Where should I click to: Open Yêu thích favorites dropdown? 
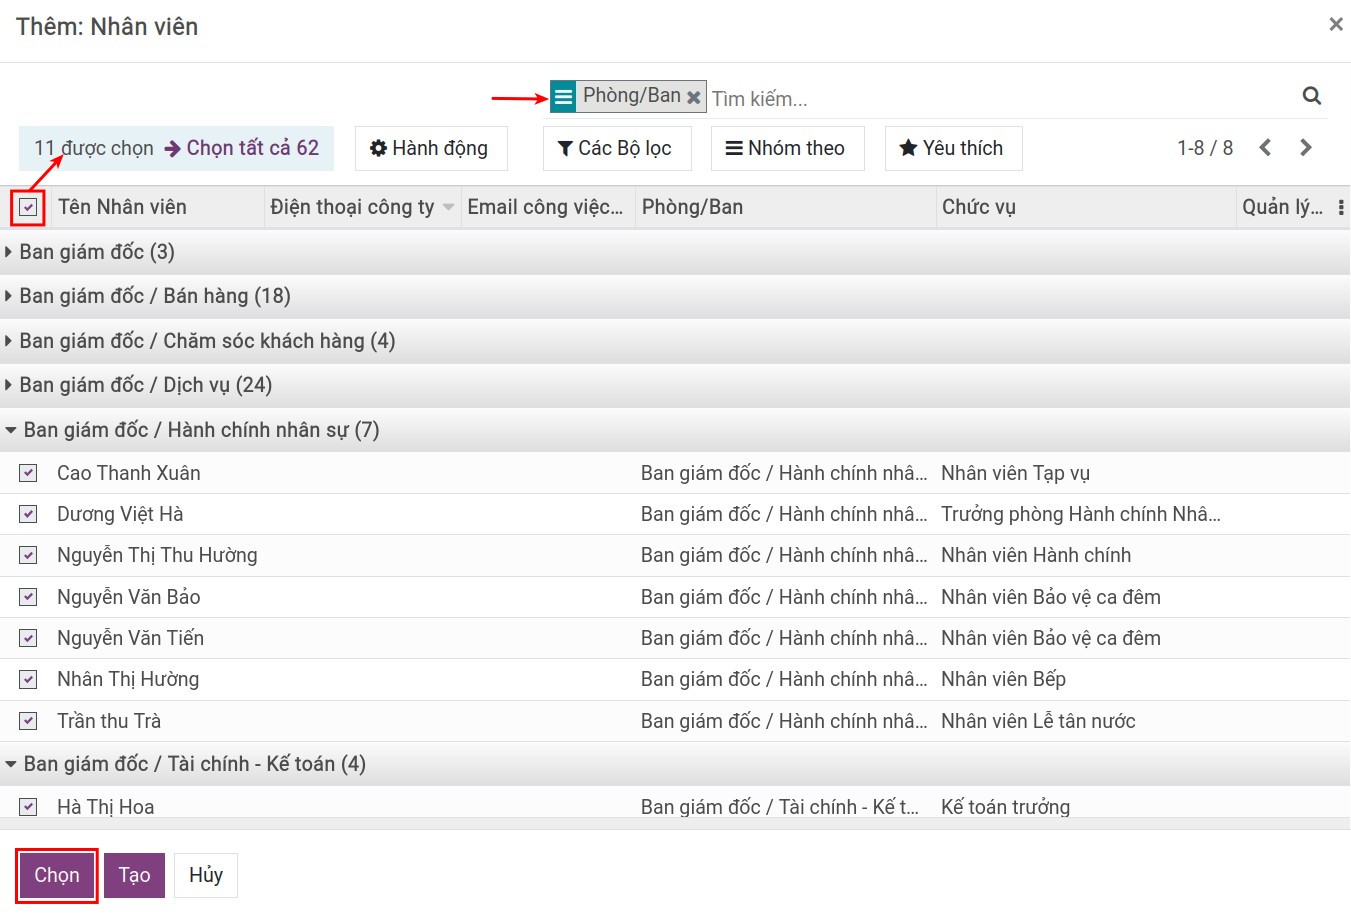click(953, 148)
